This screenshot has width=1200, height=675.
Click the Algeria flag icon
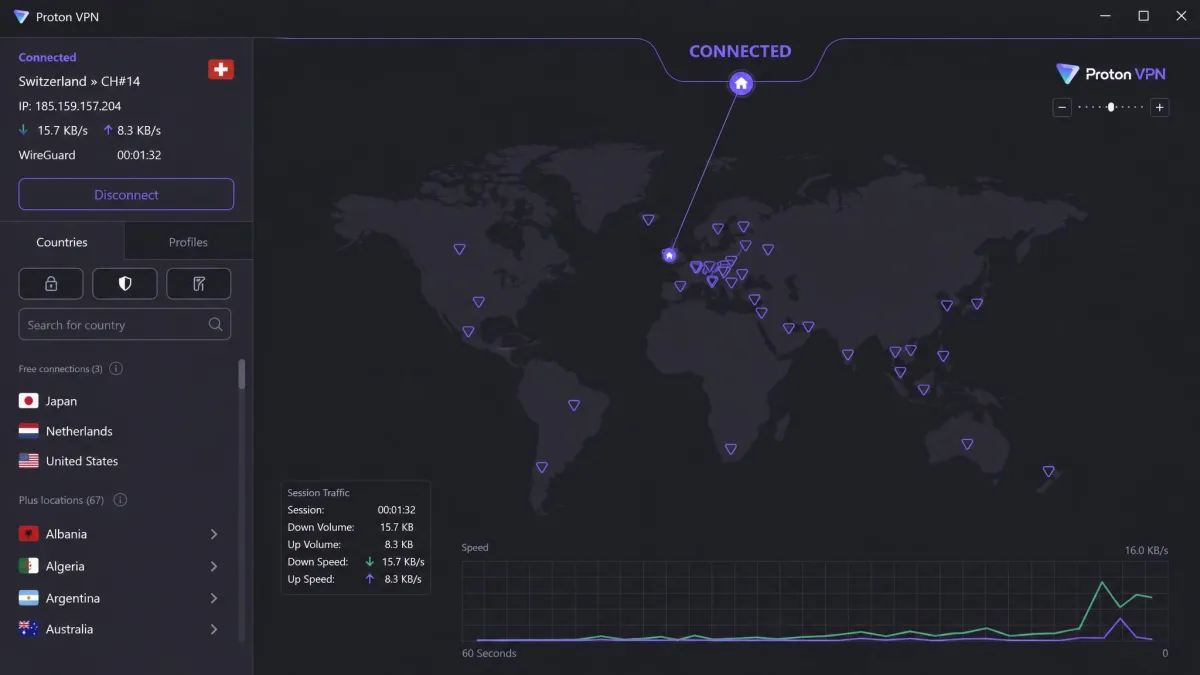tap(29, 566)
